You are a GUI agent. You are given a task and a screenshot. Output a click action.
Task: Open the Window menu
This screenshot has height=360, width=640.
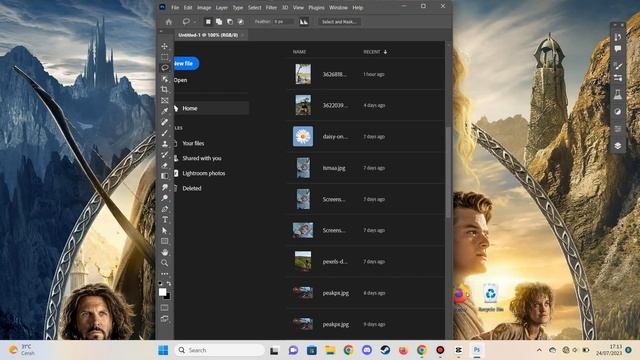click(338, 7)
